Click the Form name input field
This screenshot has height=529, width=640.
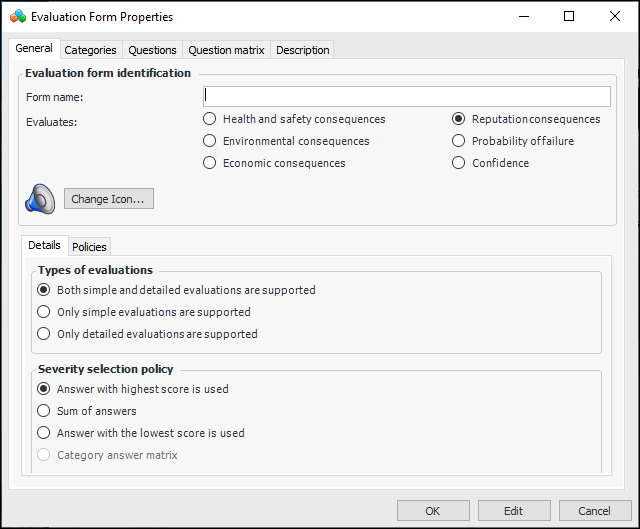406,96
